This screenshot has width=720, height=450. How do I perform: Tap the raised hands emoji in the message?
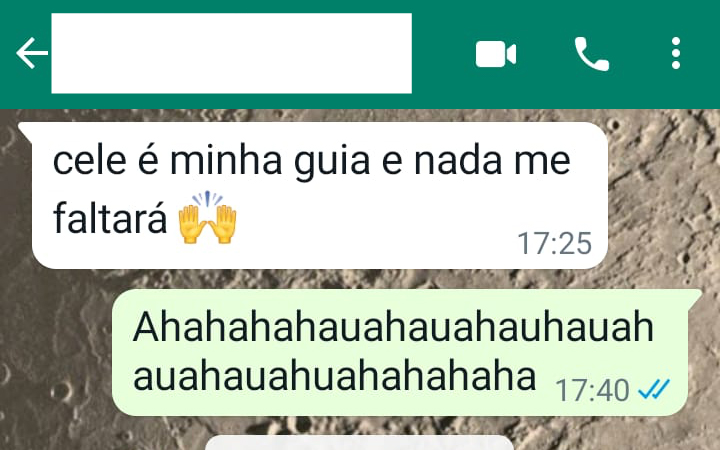(207, 217)
